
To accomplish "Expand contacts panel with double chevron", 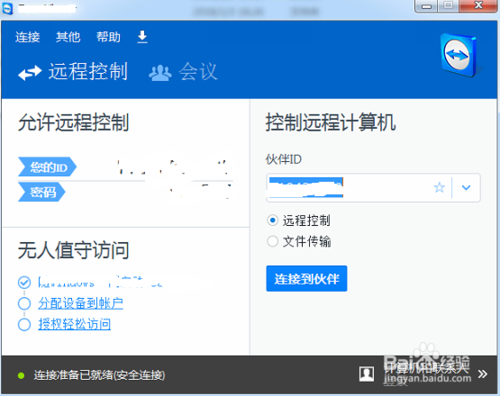I will (482, 374).
